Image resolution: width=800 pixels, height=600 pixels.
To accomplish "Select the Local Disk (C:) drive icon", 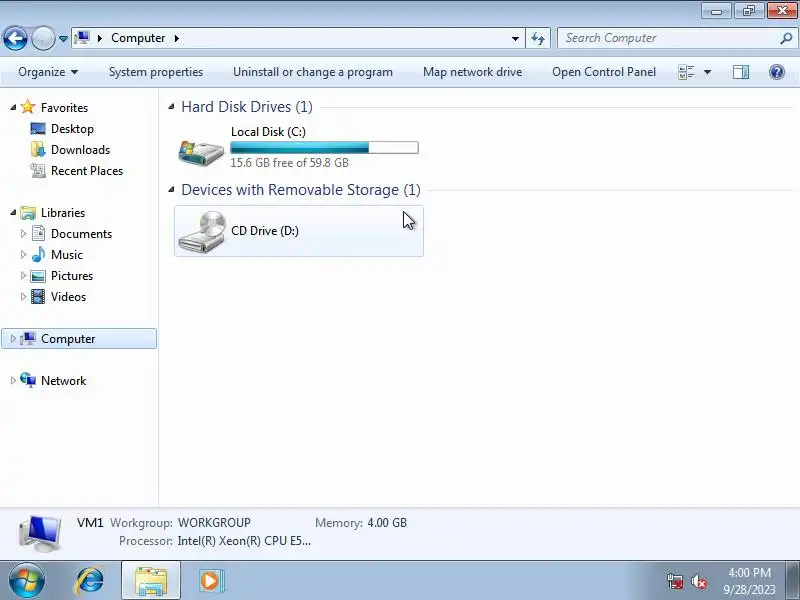I will pos(201,152).
